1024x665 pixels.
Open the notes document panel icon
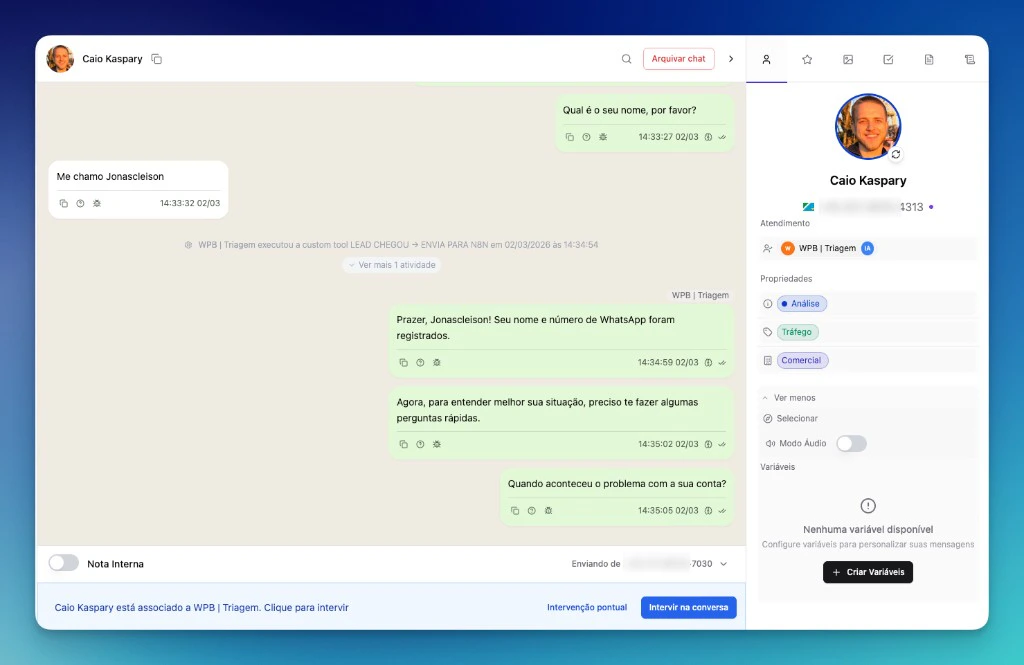tap(929, 59)
